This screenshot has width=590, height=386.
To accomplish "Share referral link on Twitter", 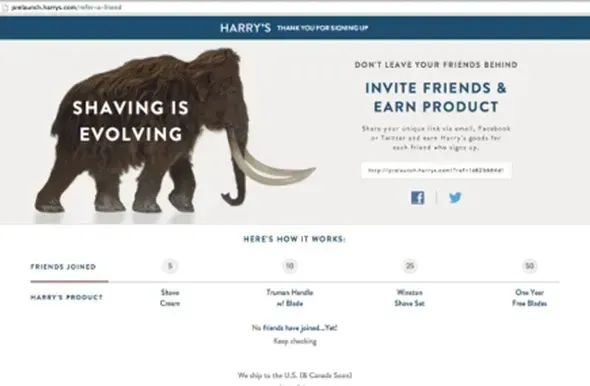I will coord(455,198).
